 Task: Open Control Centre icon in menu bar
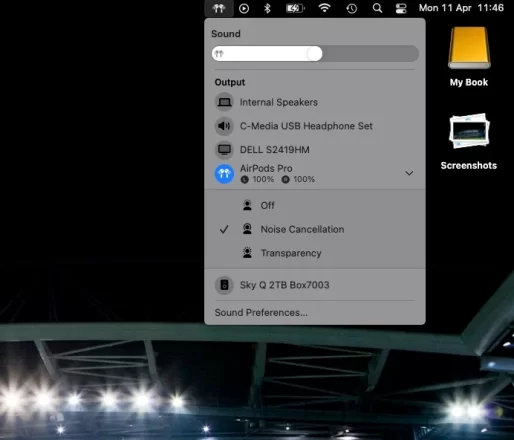click(x=401, y=8)
